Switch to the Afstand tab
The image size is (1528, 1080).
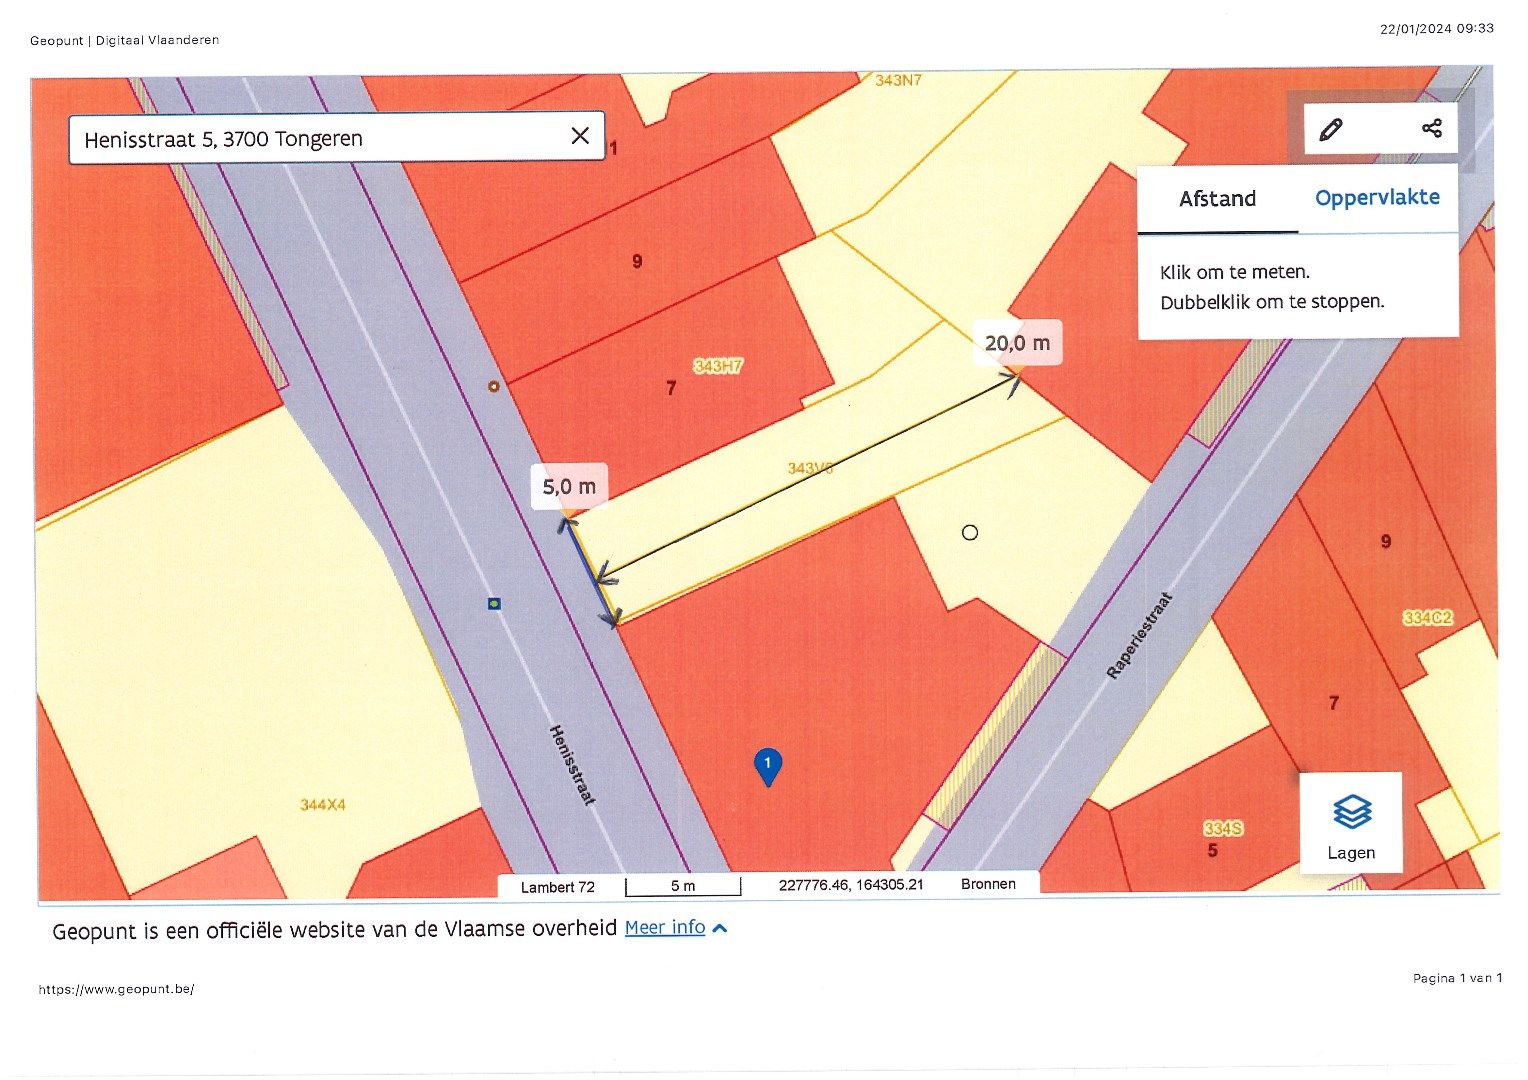point(1217,199)
